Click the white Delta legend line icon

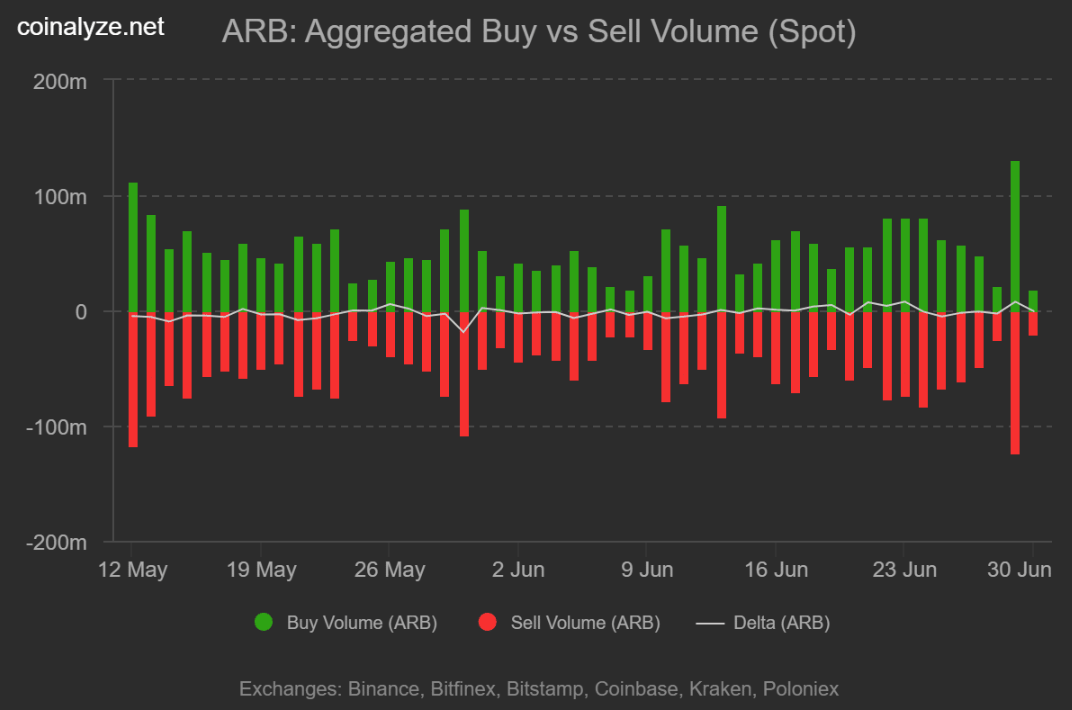(x=710, y=623)
